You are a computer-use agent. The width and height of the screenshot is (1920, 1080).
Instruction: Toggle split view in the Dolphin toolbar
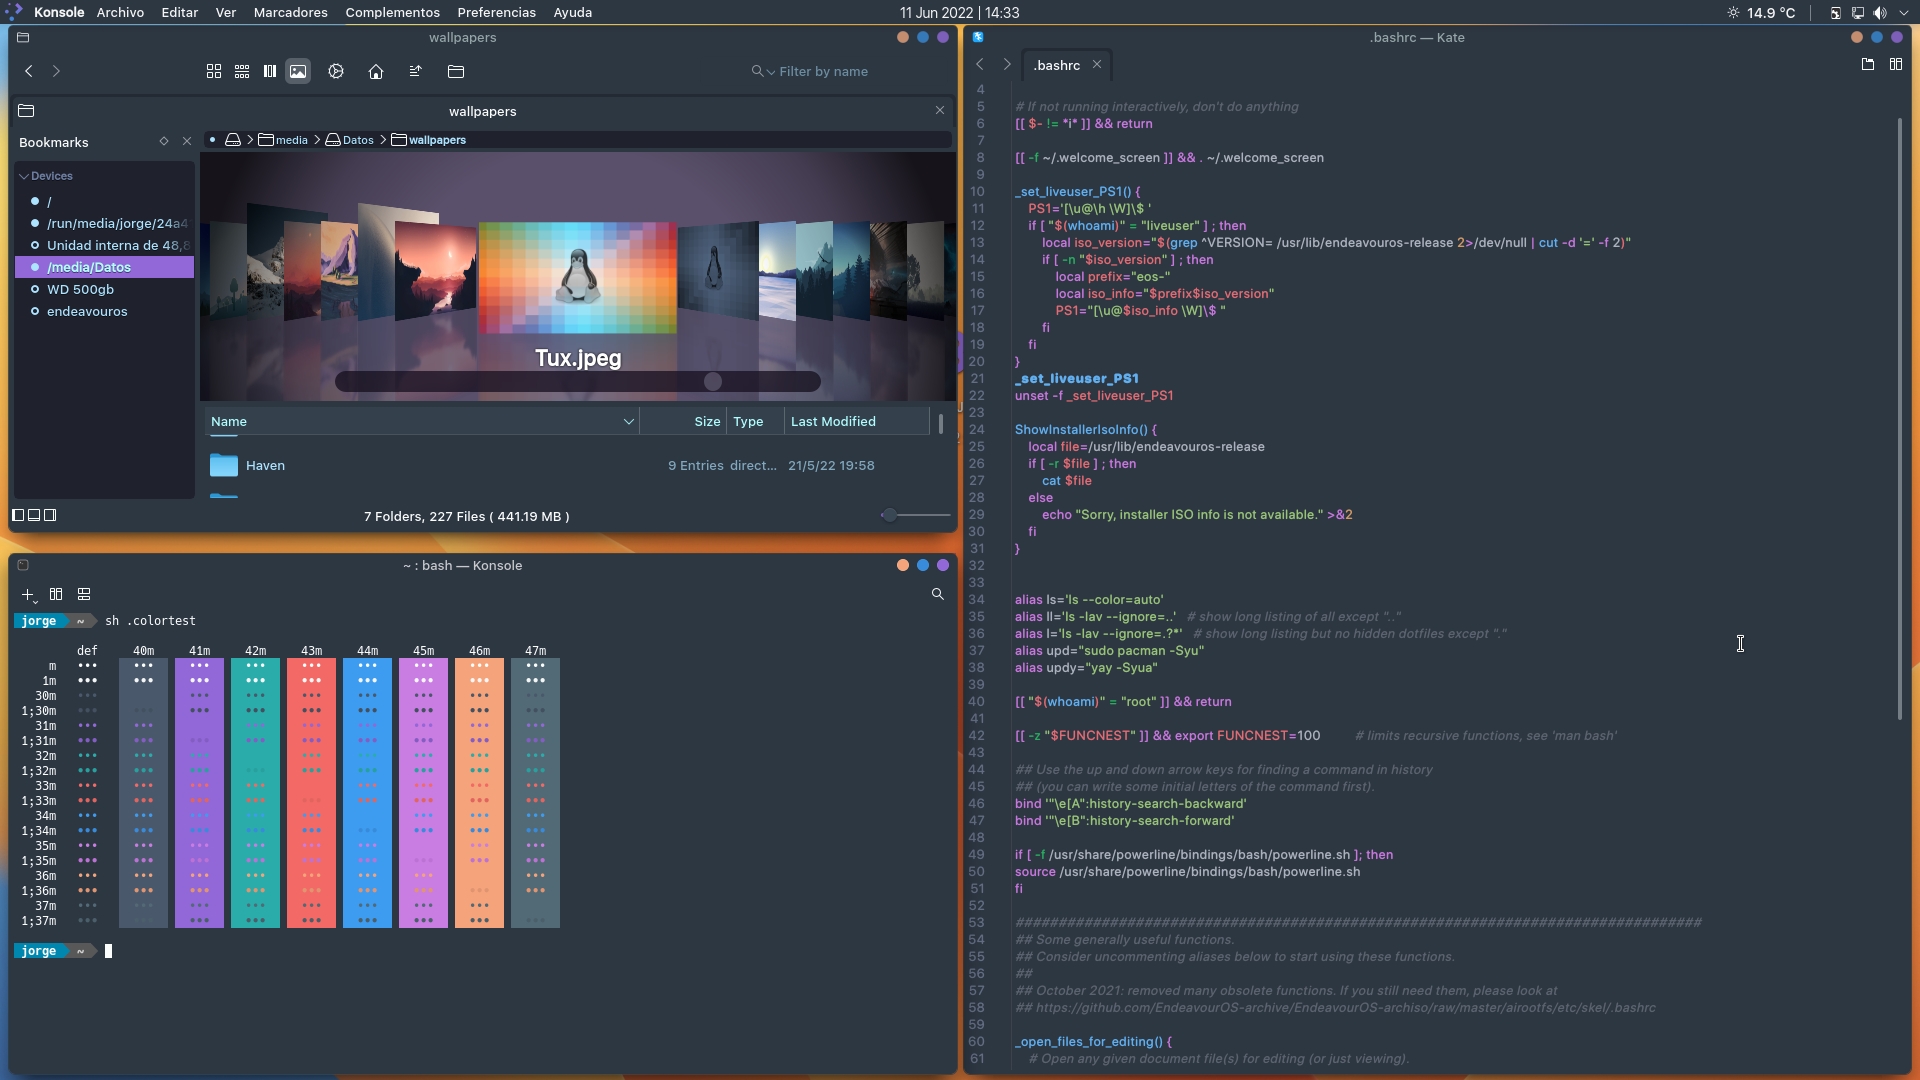click(457, 71)
